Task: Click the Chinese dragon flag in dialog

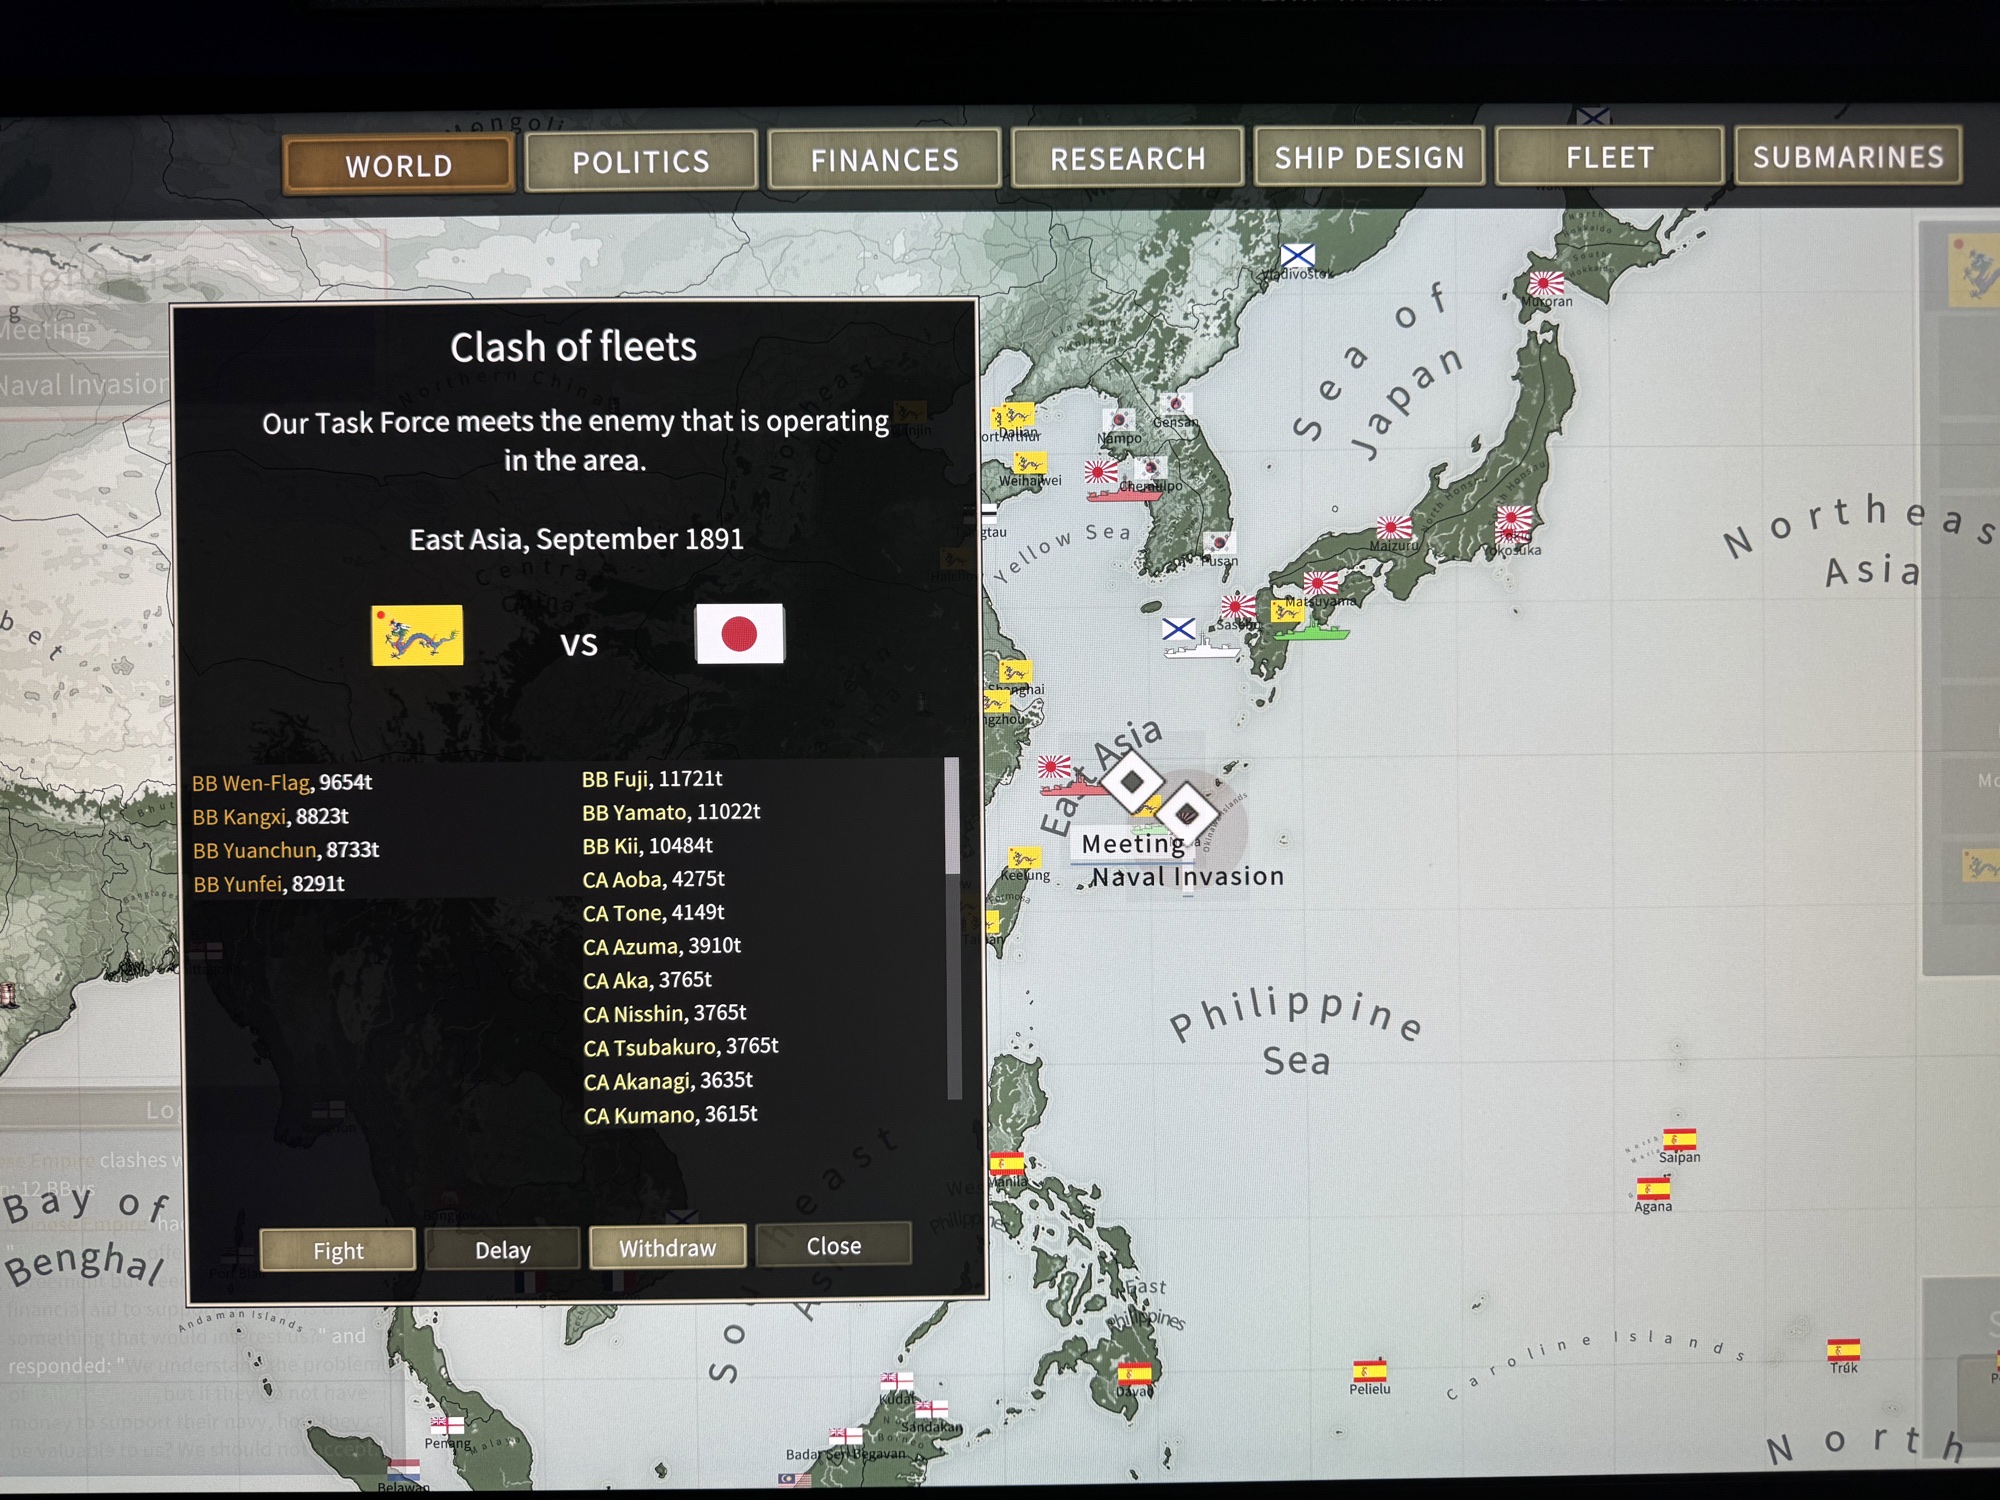Action: coord(417,635)
